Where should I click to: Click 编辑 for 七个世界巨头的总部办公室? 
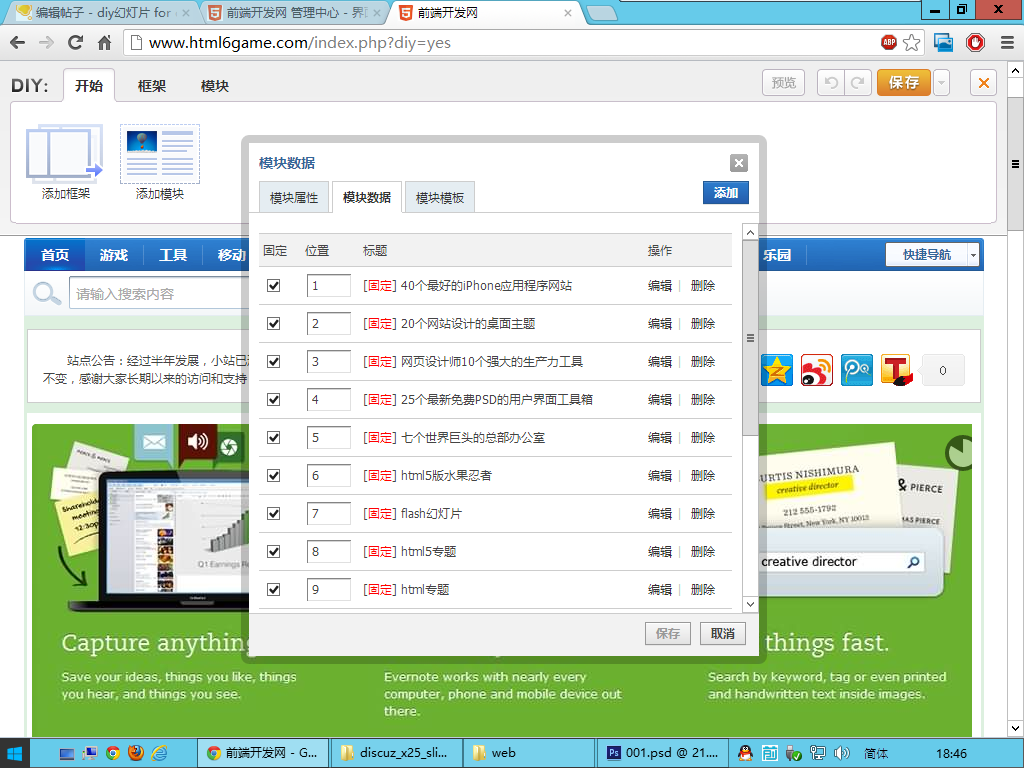(x=660, y=438)
